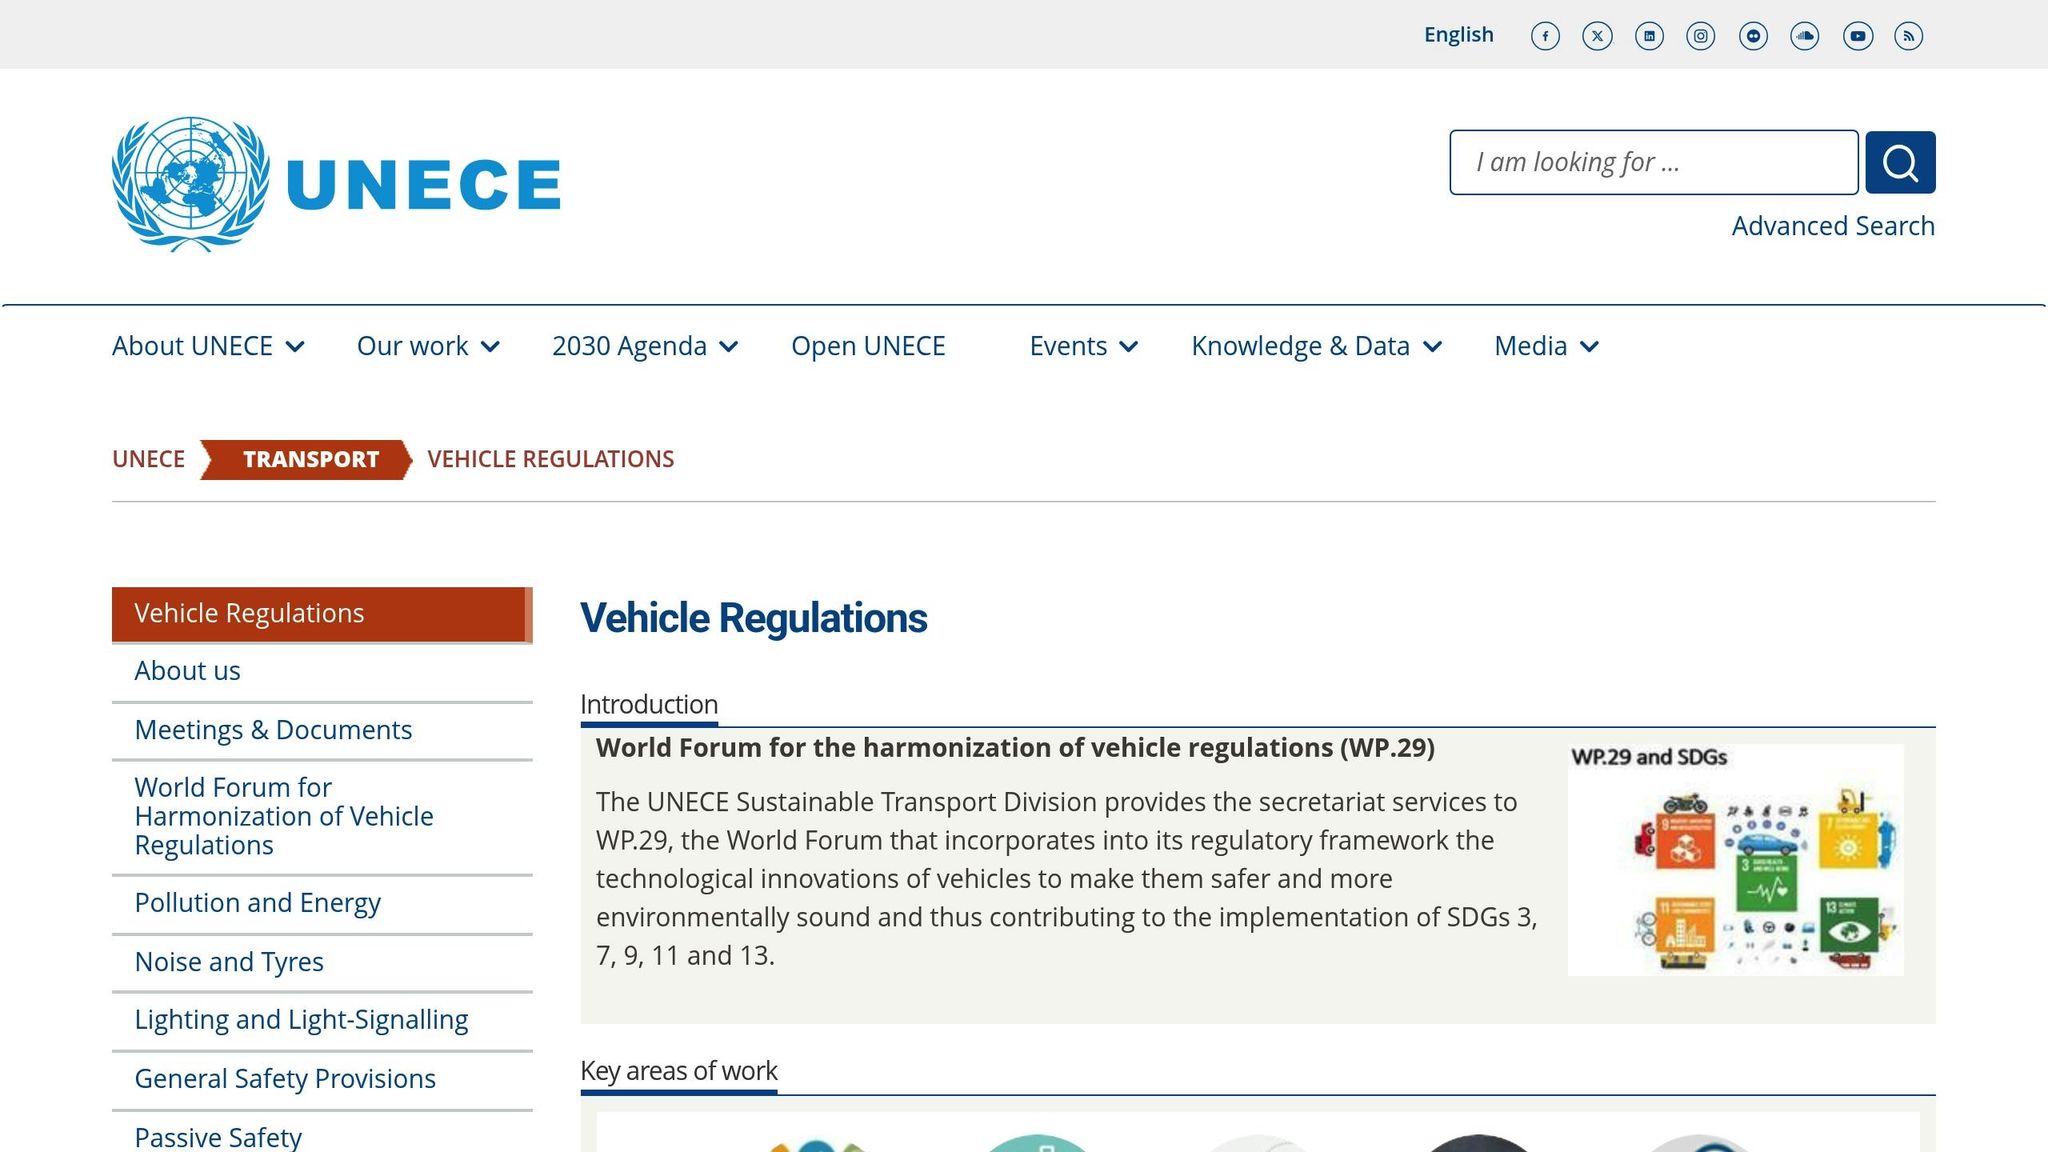Expand the Events dropdown chevron
Screen dimensions: 2048x1152
click(1129, 346)
